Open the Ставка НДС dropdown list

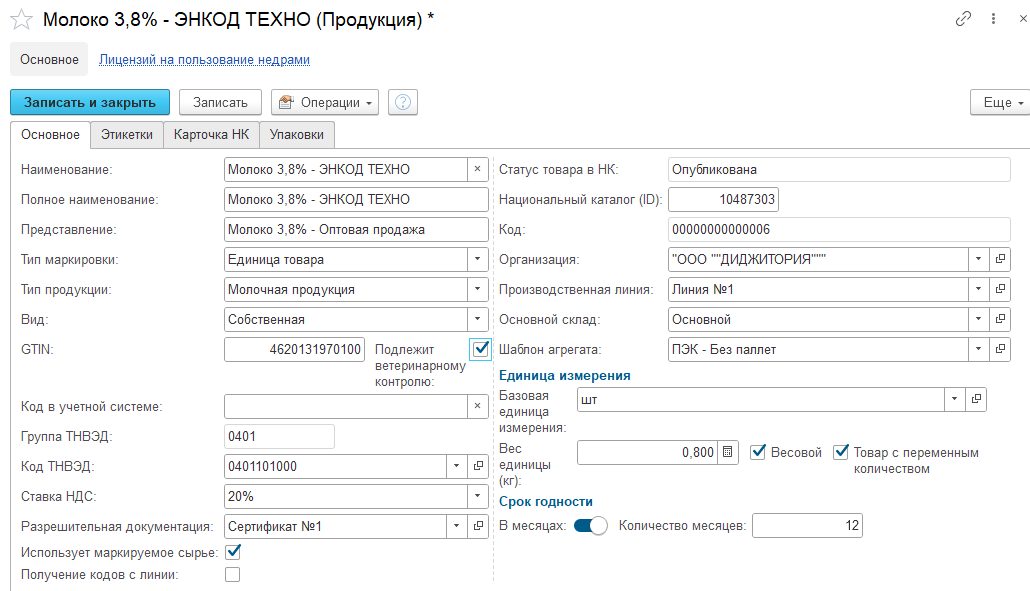477,497
